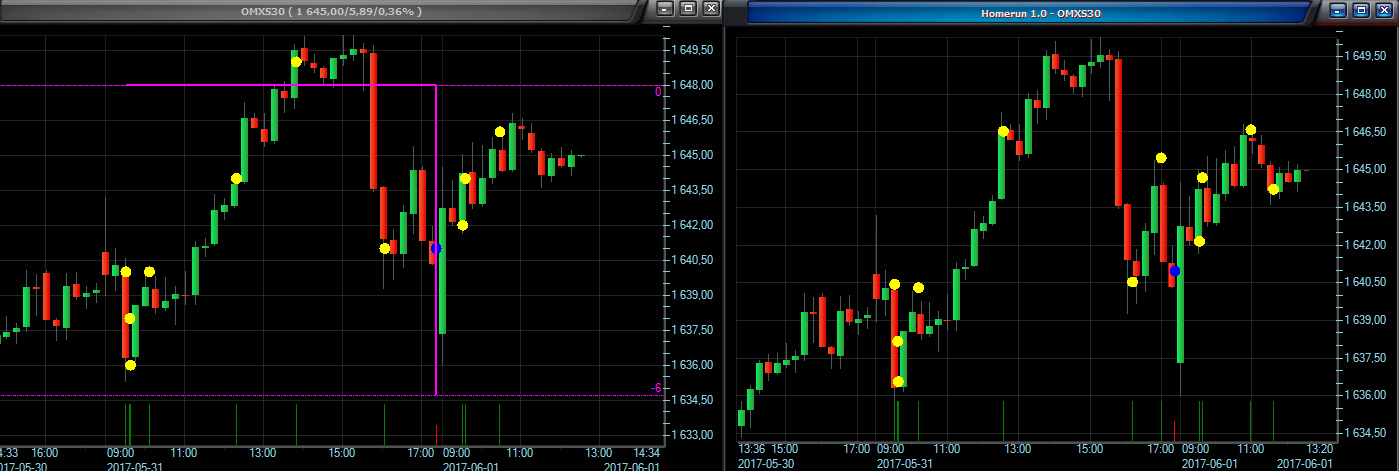Screen dimensions: 1399x471
Task: Click the lowest yellow dot in left chart
Action: [130, 365]
